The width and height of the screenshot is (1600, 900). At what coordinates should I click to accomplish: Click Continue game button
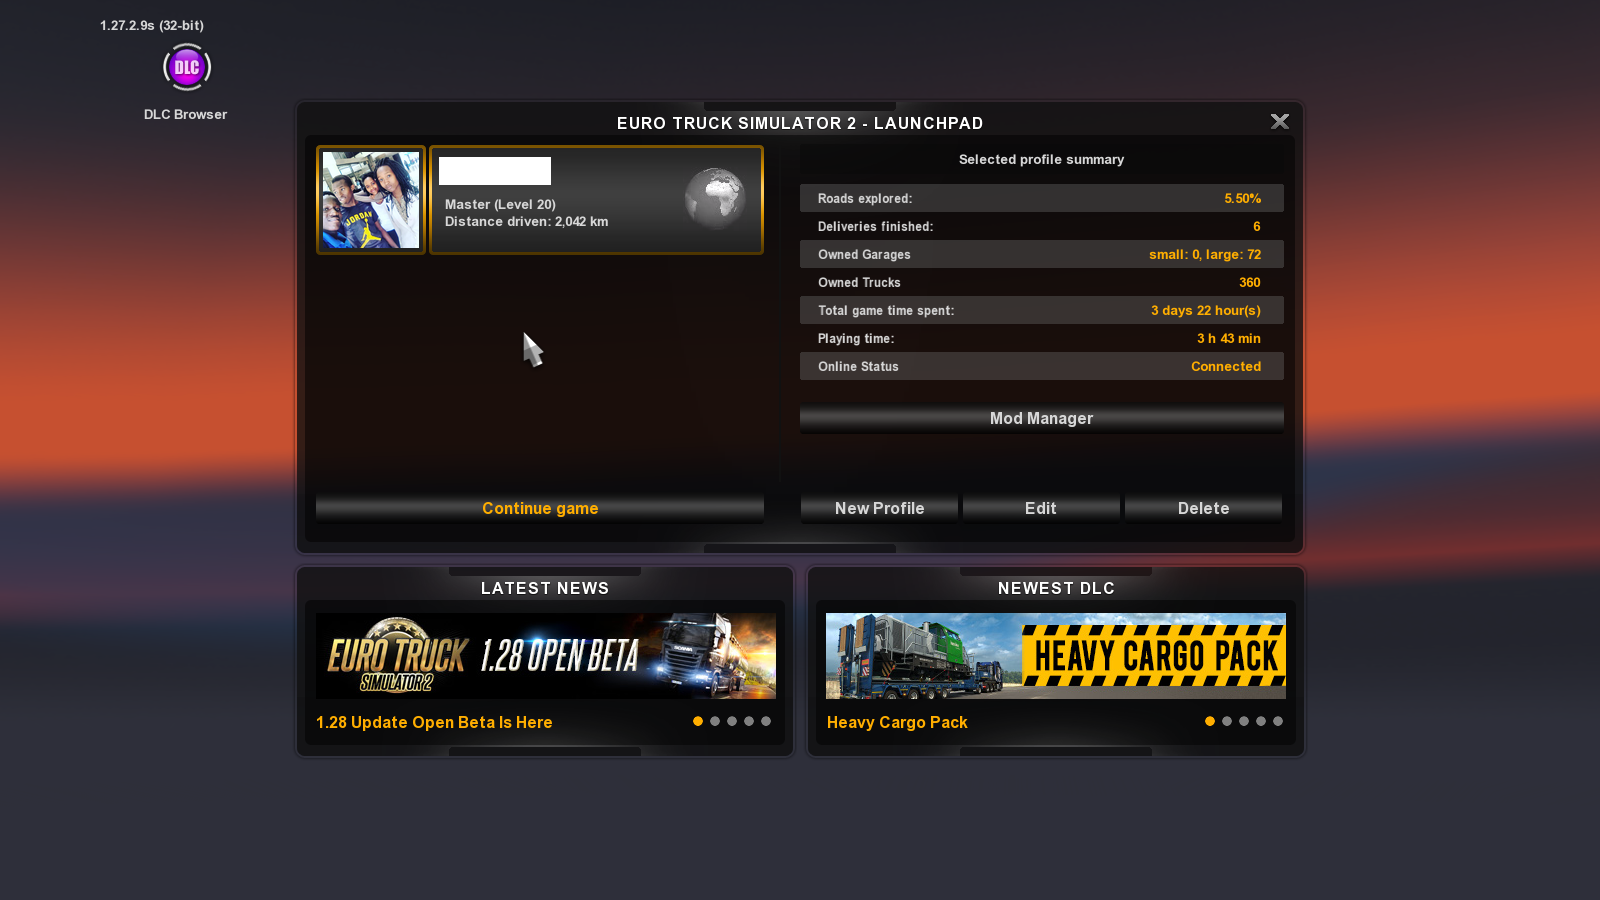click(540, 508)
